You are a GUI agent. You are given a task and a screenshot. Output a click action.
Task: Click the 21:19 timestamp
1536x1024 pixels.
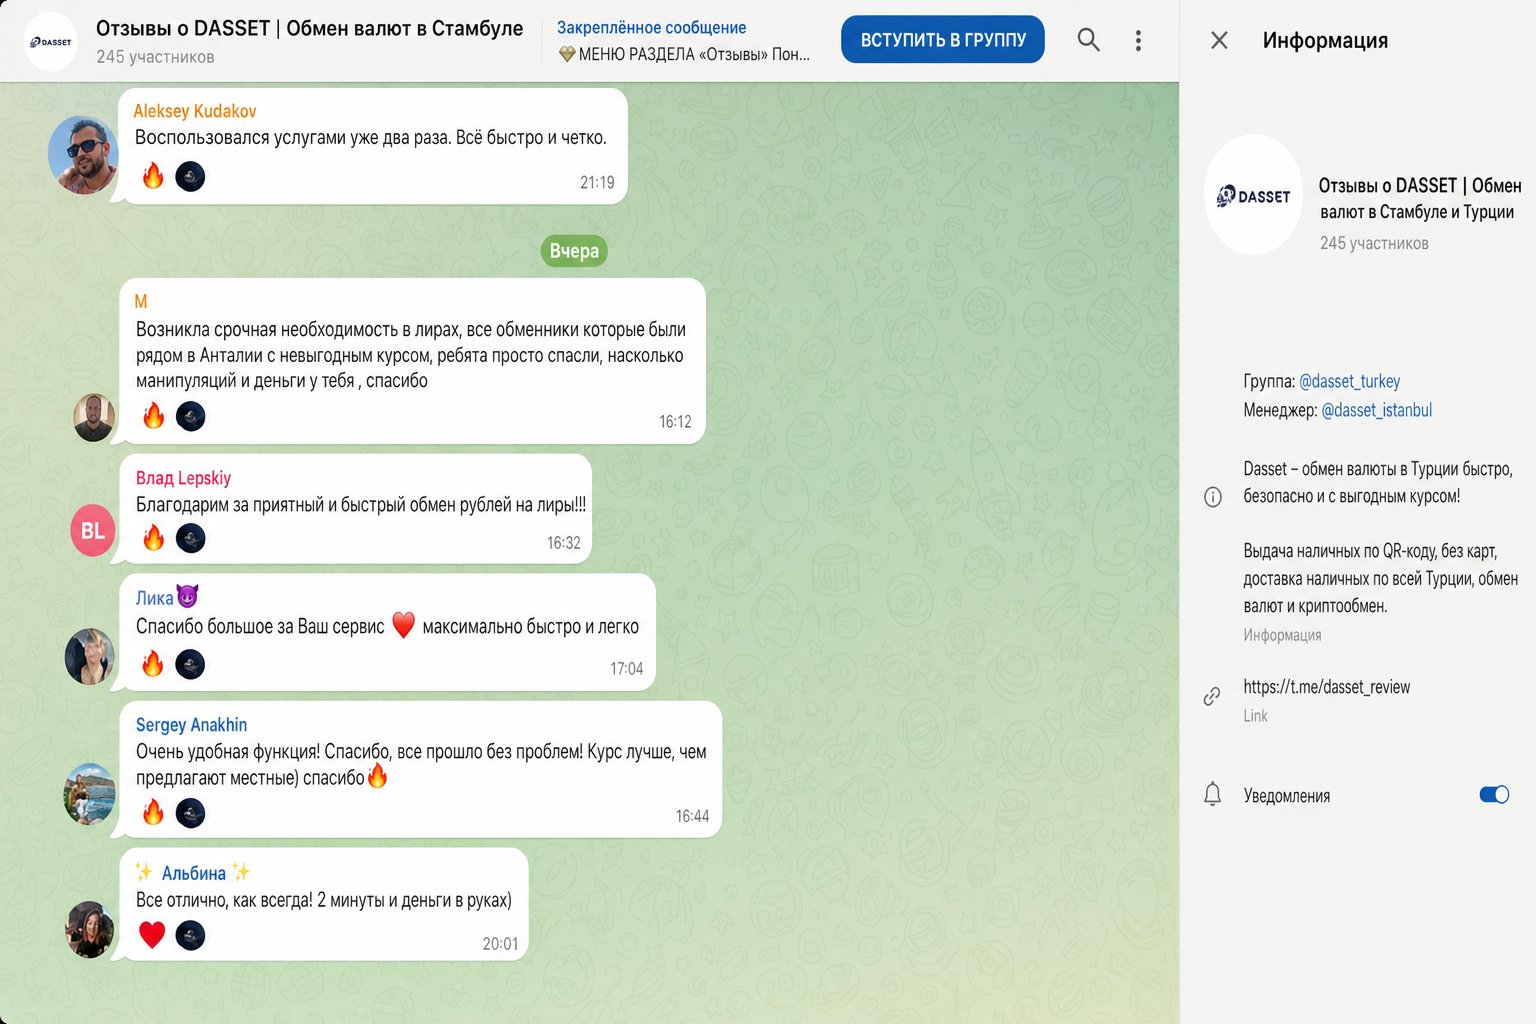[597, 182]
